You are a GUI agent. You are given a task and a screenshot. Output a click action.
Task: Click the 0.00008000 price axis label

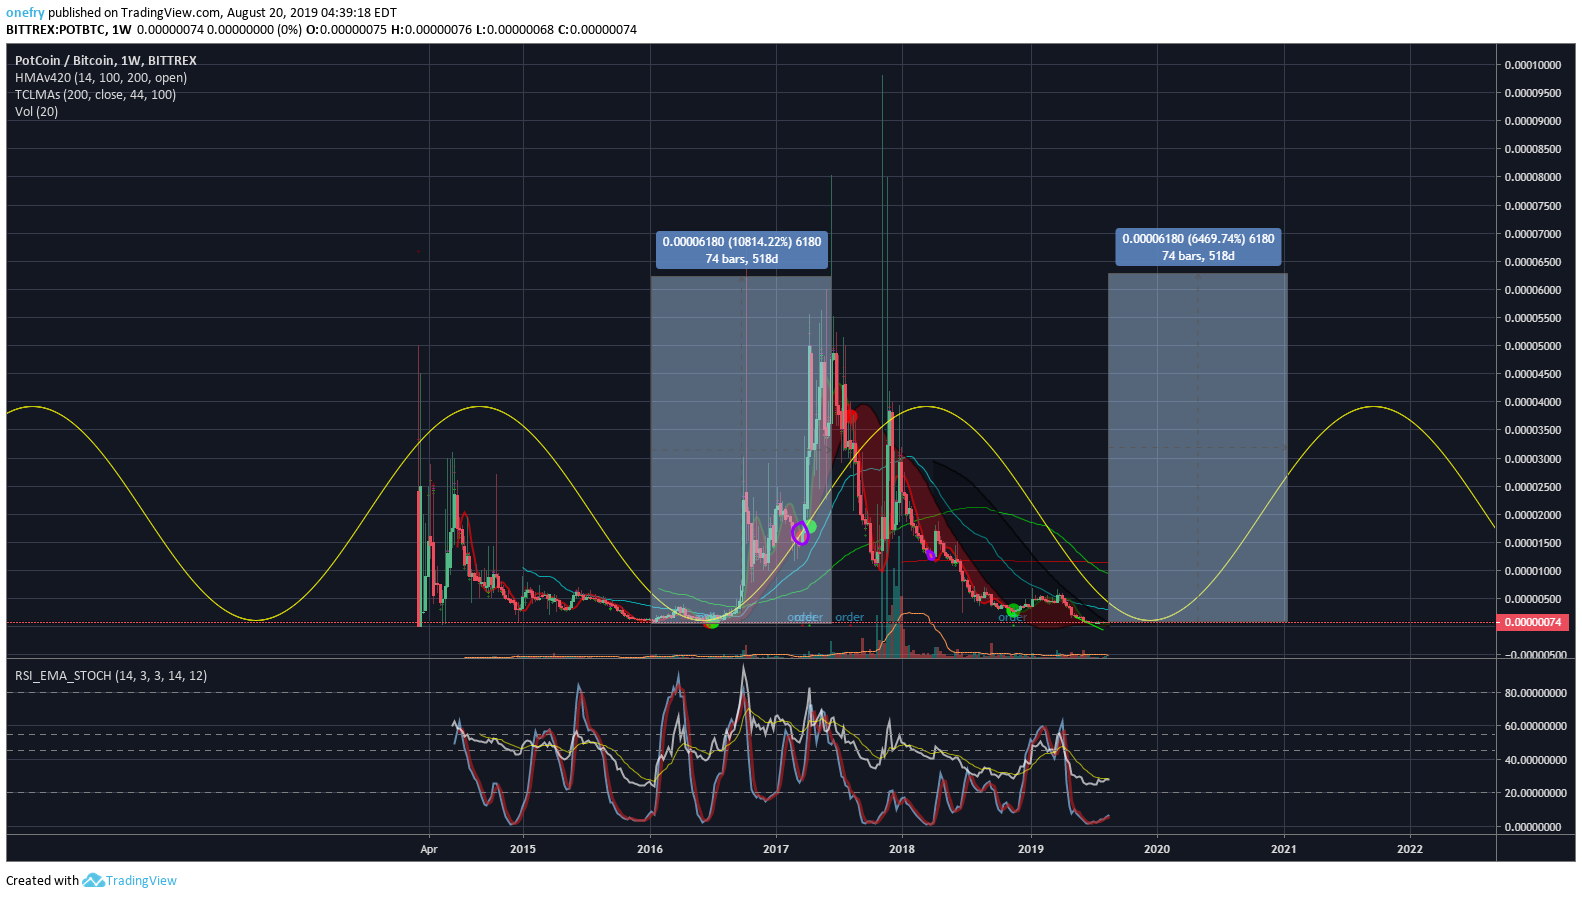[1533, 177]
